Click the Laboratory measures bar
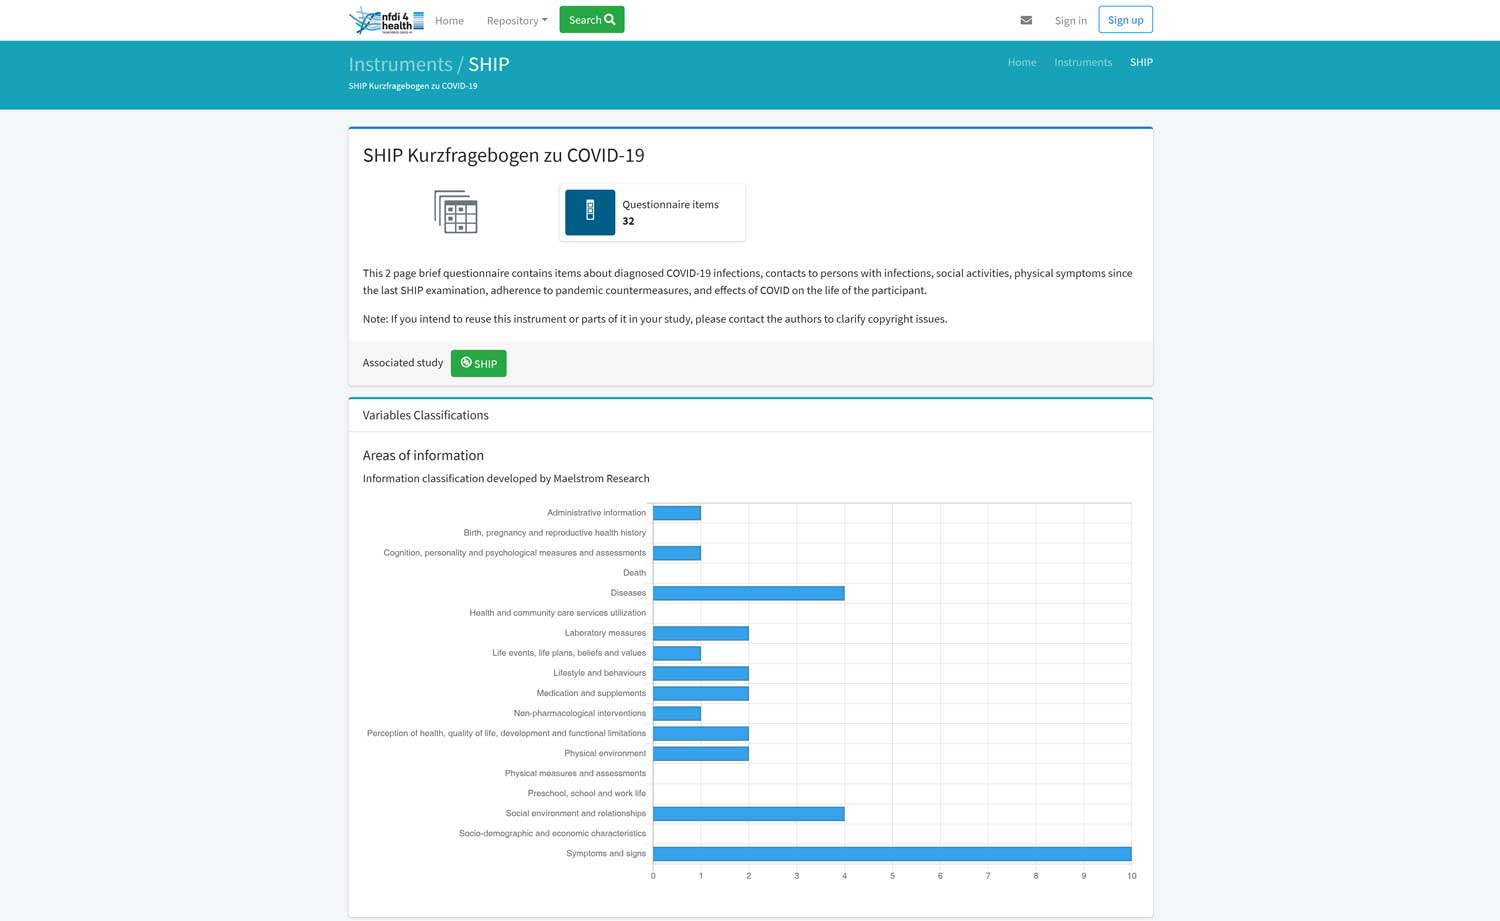This screenshot has width=1500, height=921. pyautogui.click(x=701, y=633)
